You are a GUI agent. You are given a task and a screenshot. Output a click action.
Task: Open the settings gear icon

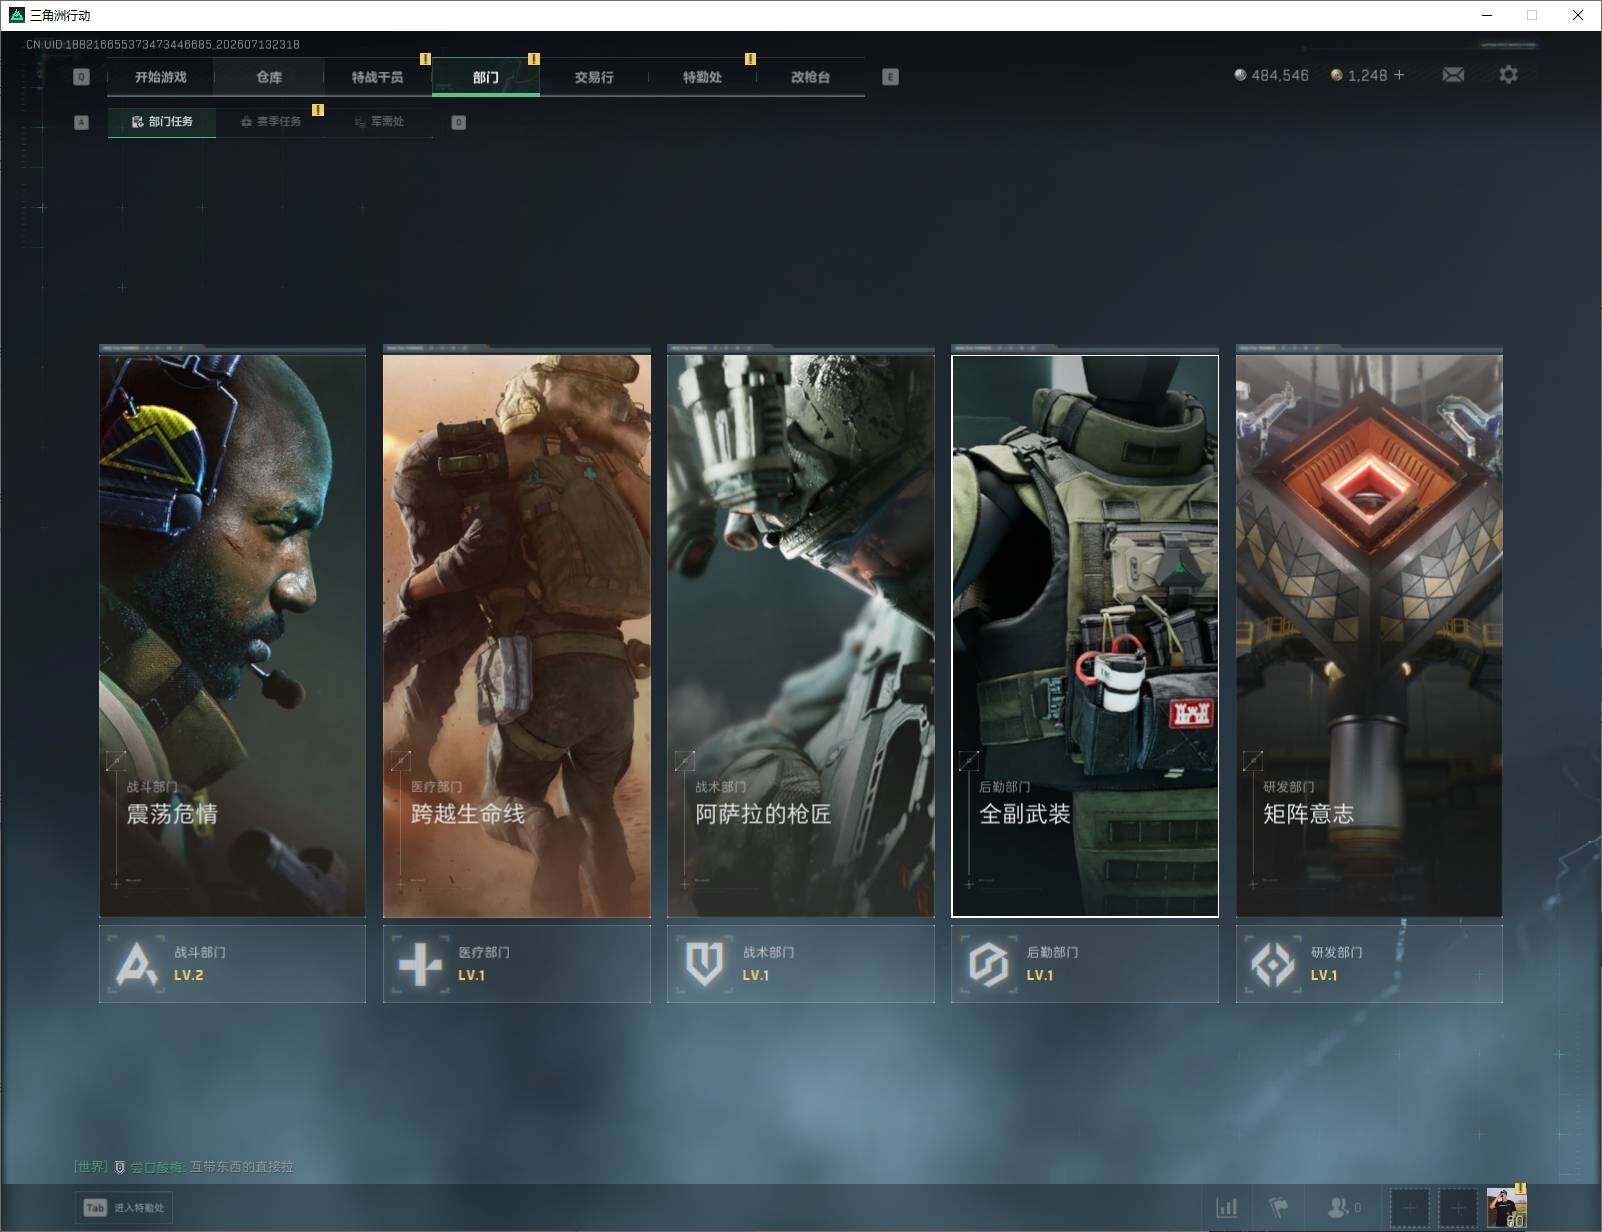(1508, 75)
